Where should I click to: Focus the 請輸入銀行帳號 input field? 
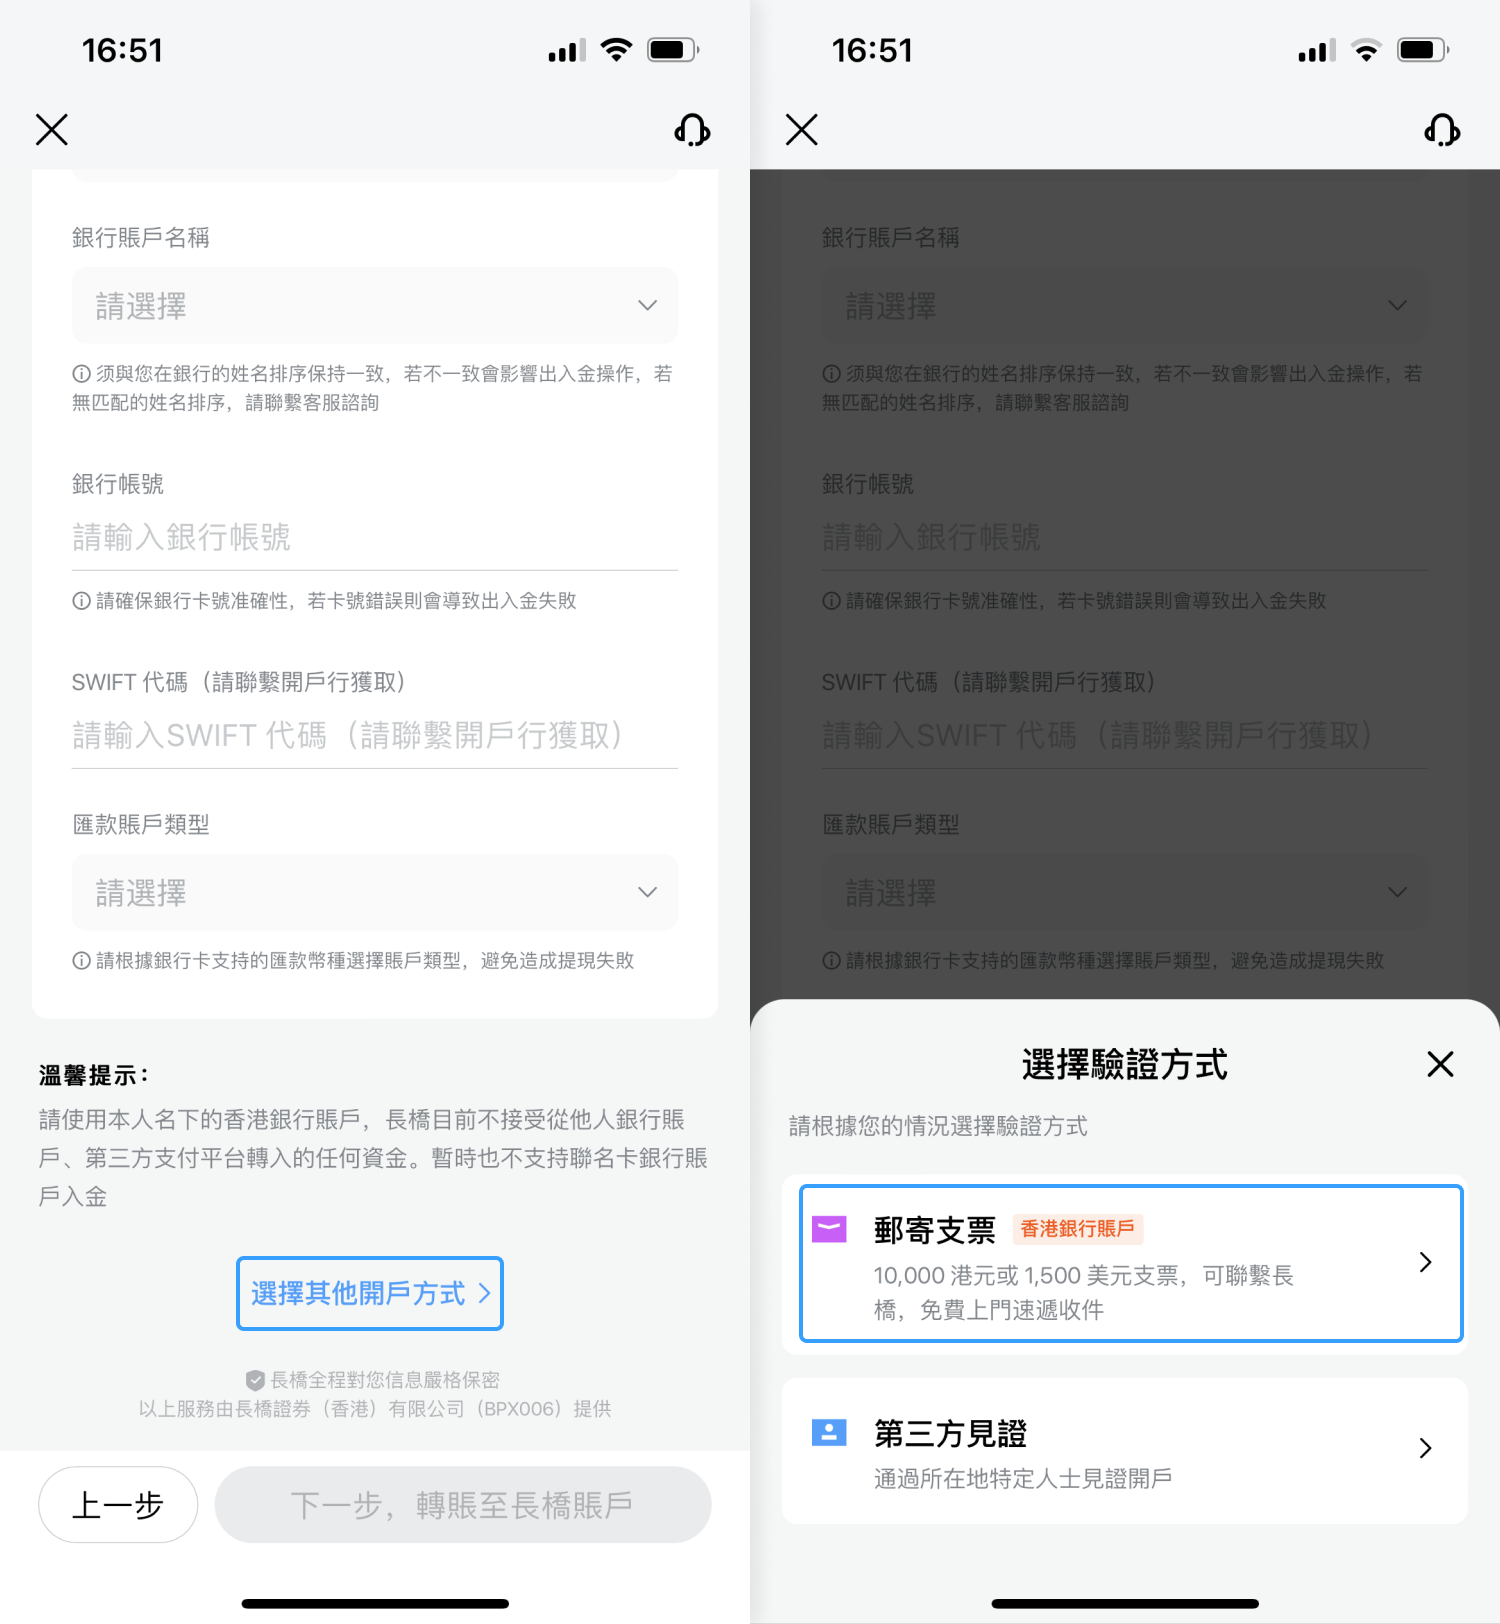pyautogui.click(x=375, y=538)
